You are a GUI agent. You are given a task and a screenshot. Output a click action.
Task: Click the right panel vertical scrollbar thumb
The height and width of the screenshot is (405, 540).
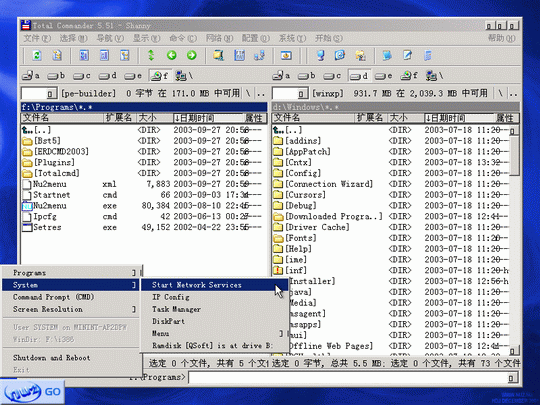(514, 156)
